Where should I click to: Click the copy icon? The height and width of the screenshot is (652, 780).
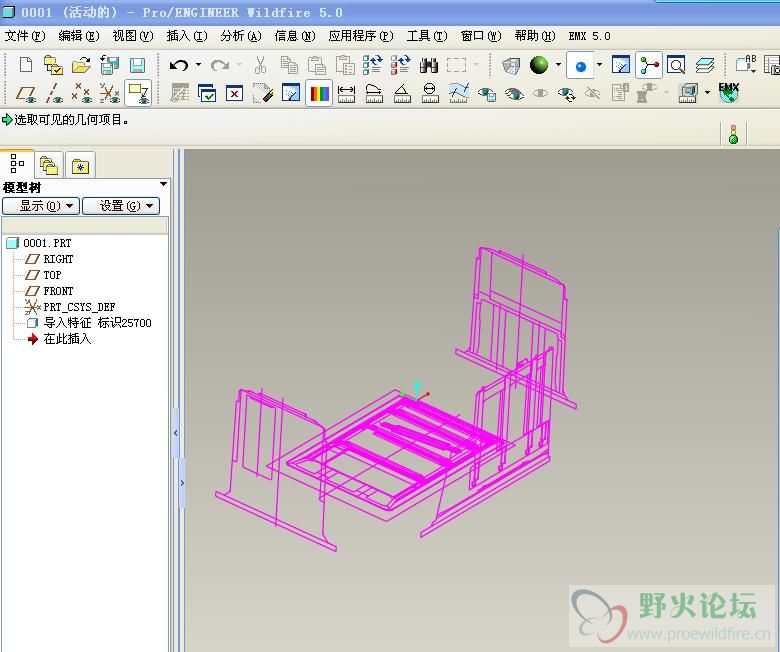(289, 65)
